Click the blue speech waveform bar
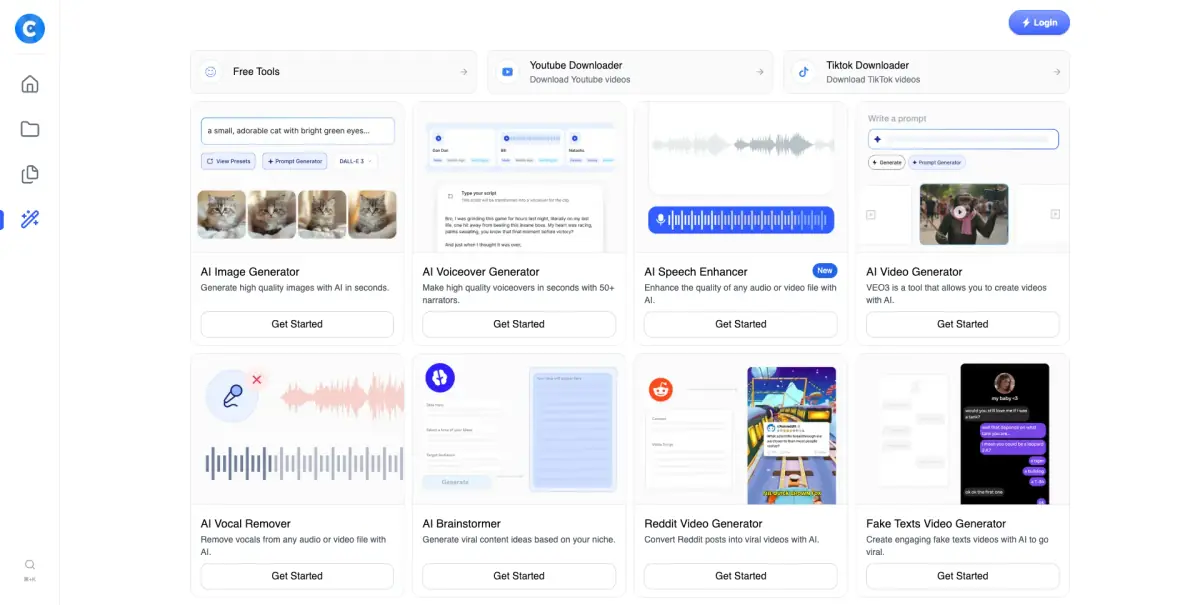The image size is (1200, 605). click(x=741, y=220)
